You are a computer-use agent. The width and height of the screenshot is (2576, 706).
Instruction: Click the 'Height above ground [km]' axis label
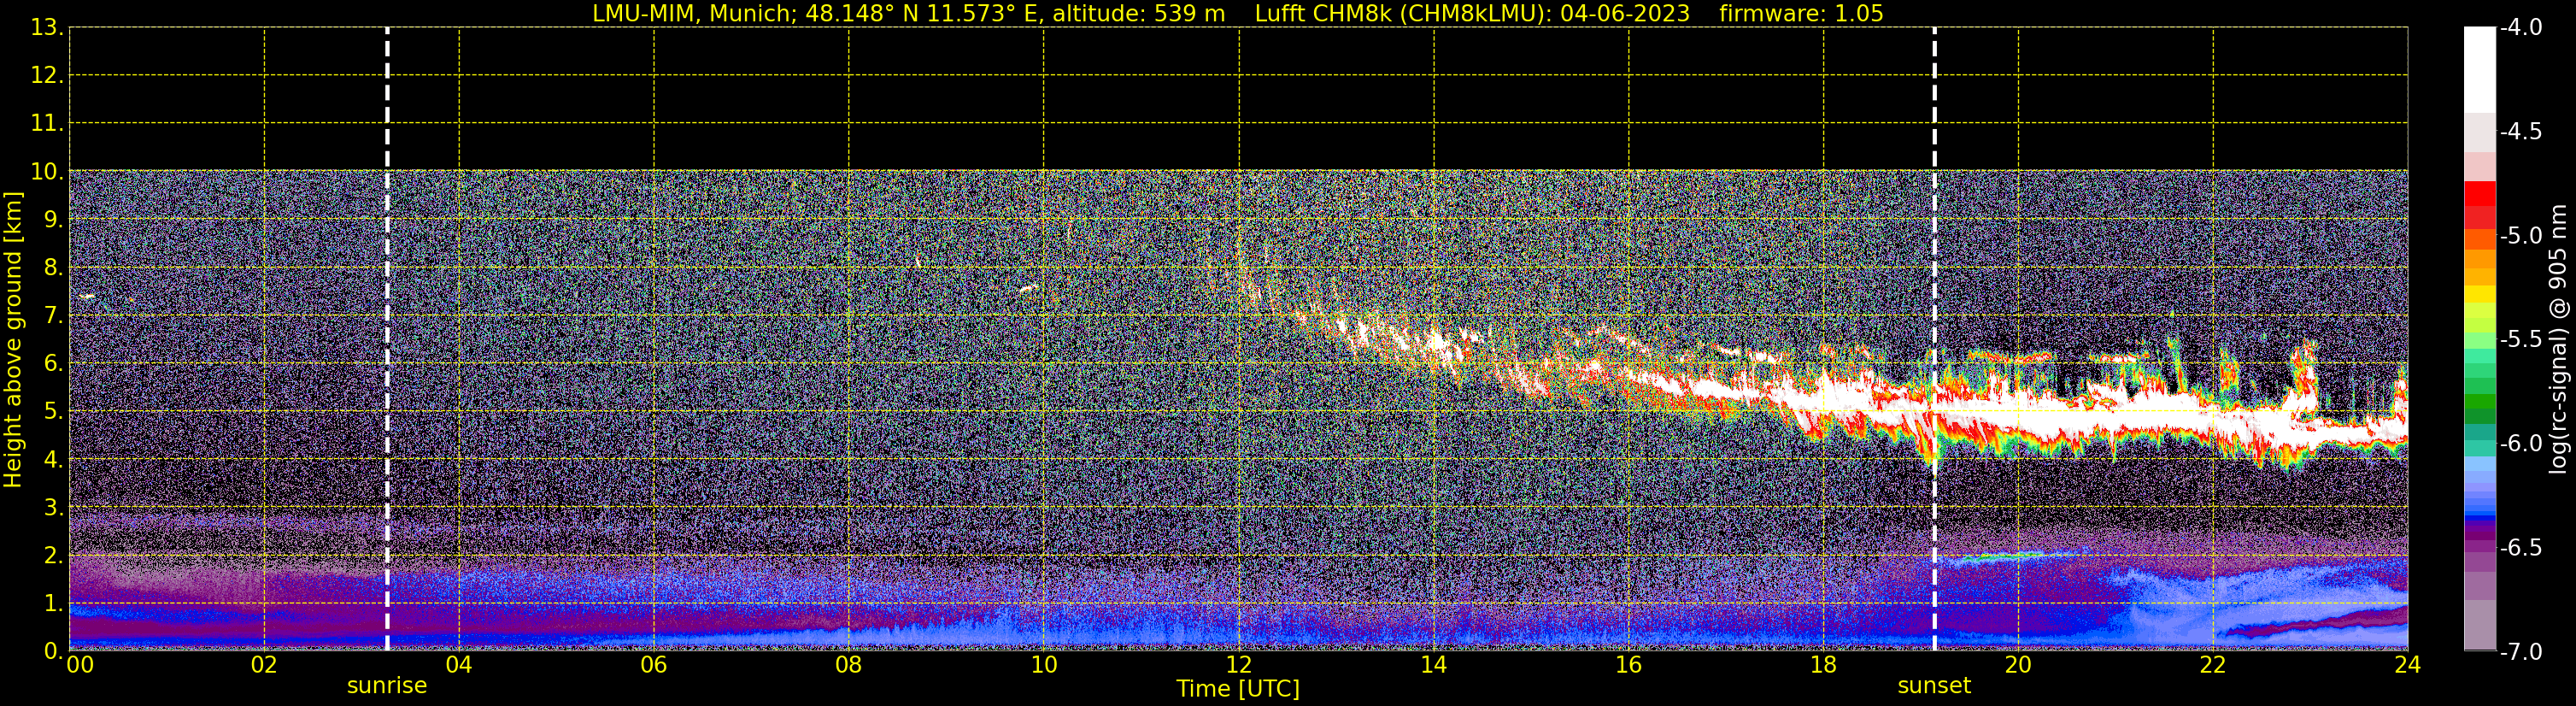coord(13,340)
